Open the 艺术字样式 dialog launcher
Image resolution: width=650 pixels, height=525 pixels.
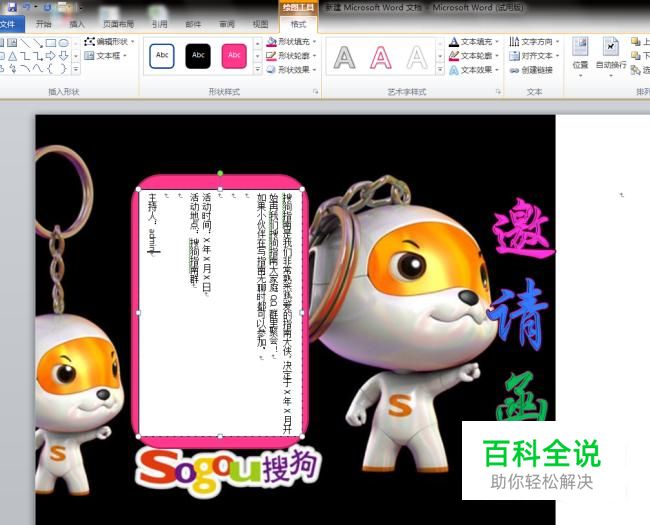[x=498, y=92]
